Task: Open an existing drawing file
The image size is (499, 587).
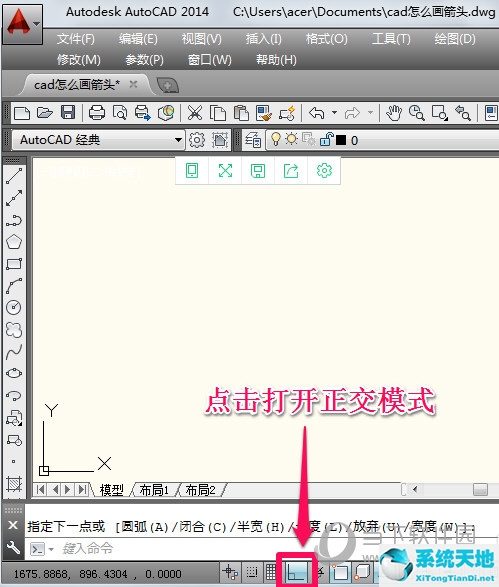Action: click(45, 113)
